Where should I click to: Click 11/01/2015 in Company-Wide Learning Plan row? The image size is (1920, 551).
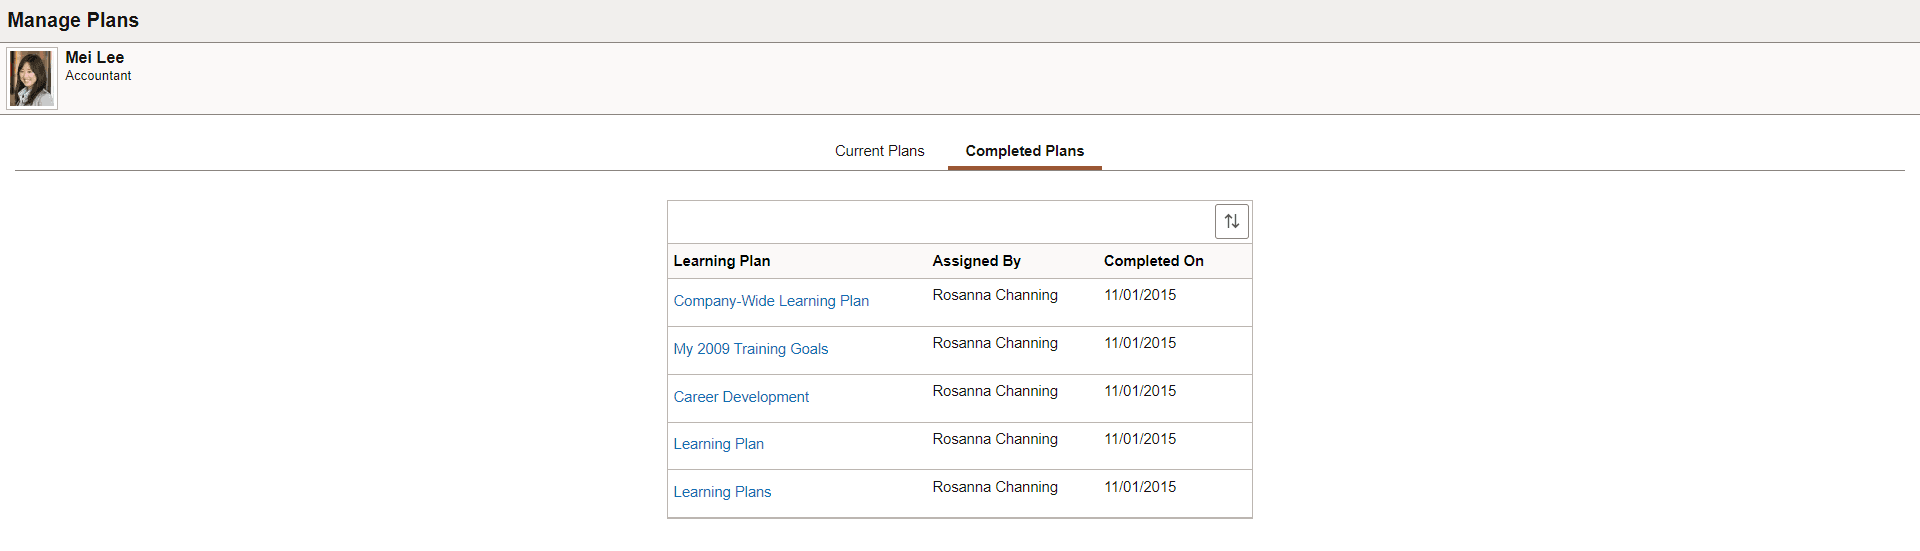pyautogui.click(x=1140, y=295)
